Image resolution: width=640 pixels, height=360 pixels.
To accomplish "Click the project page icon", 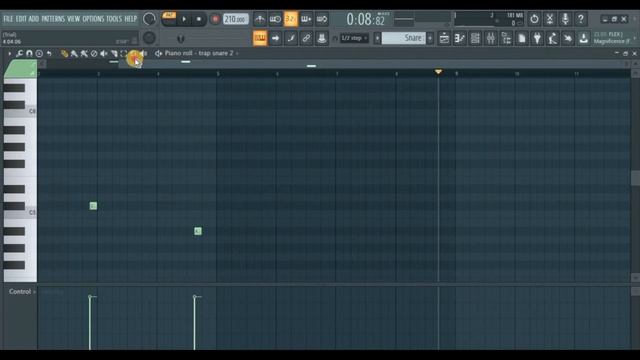I will click(x=522, y=38).
